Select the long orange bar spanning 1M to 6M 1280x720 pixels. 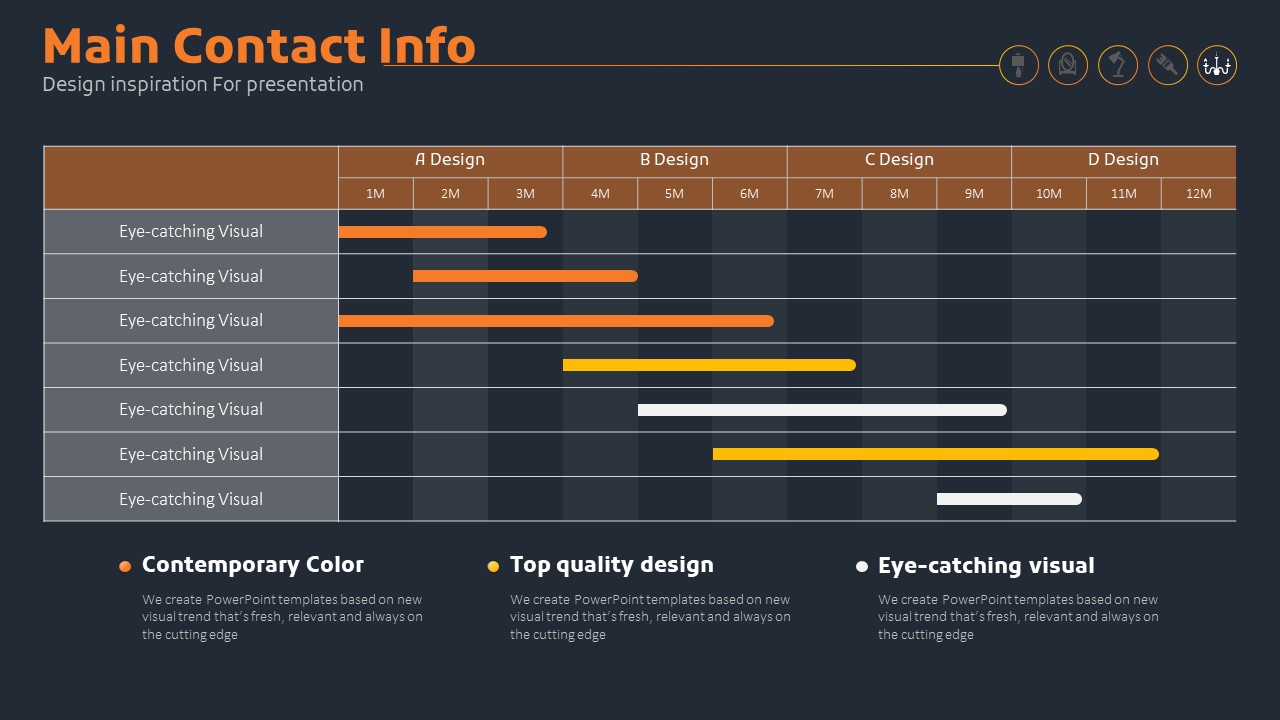[556, 321]
